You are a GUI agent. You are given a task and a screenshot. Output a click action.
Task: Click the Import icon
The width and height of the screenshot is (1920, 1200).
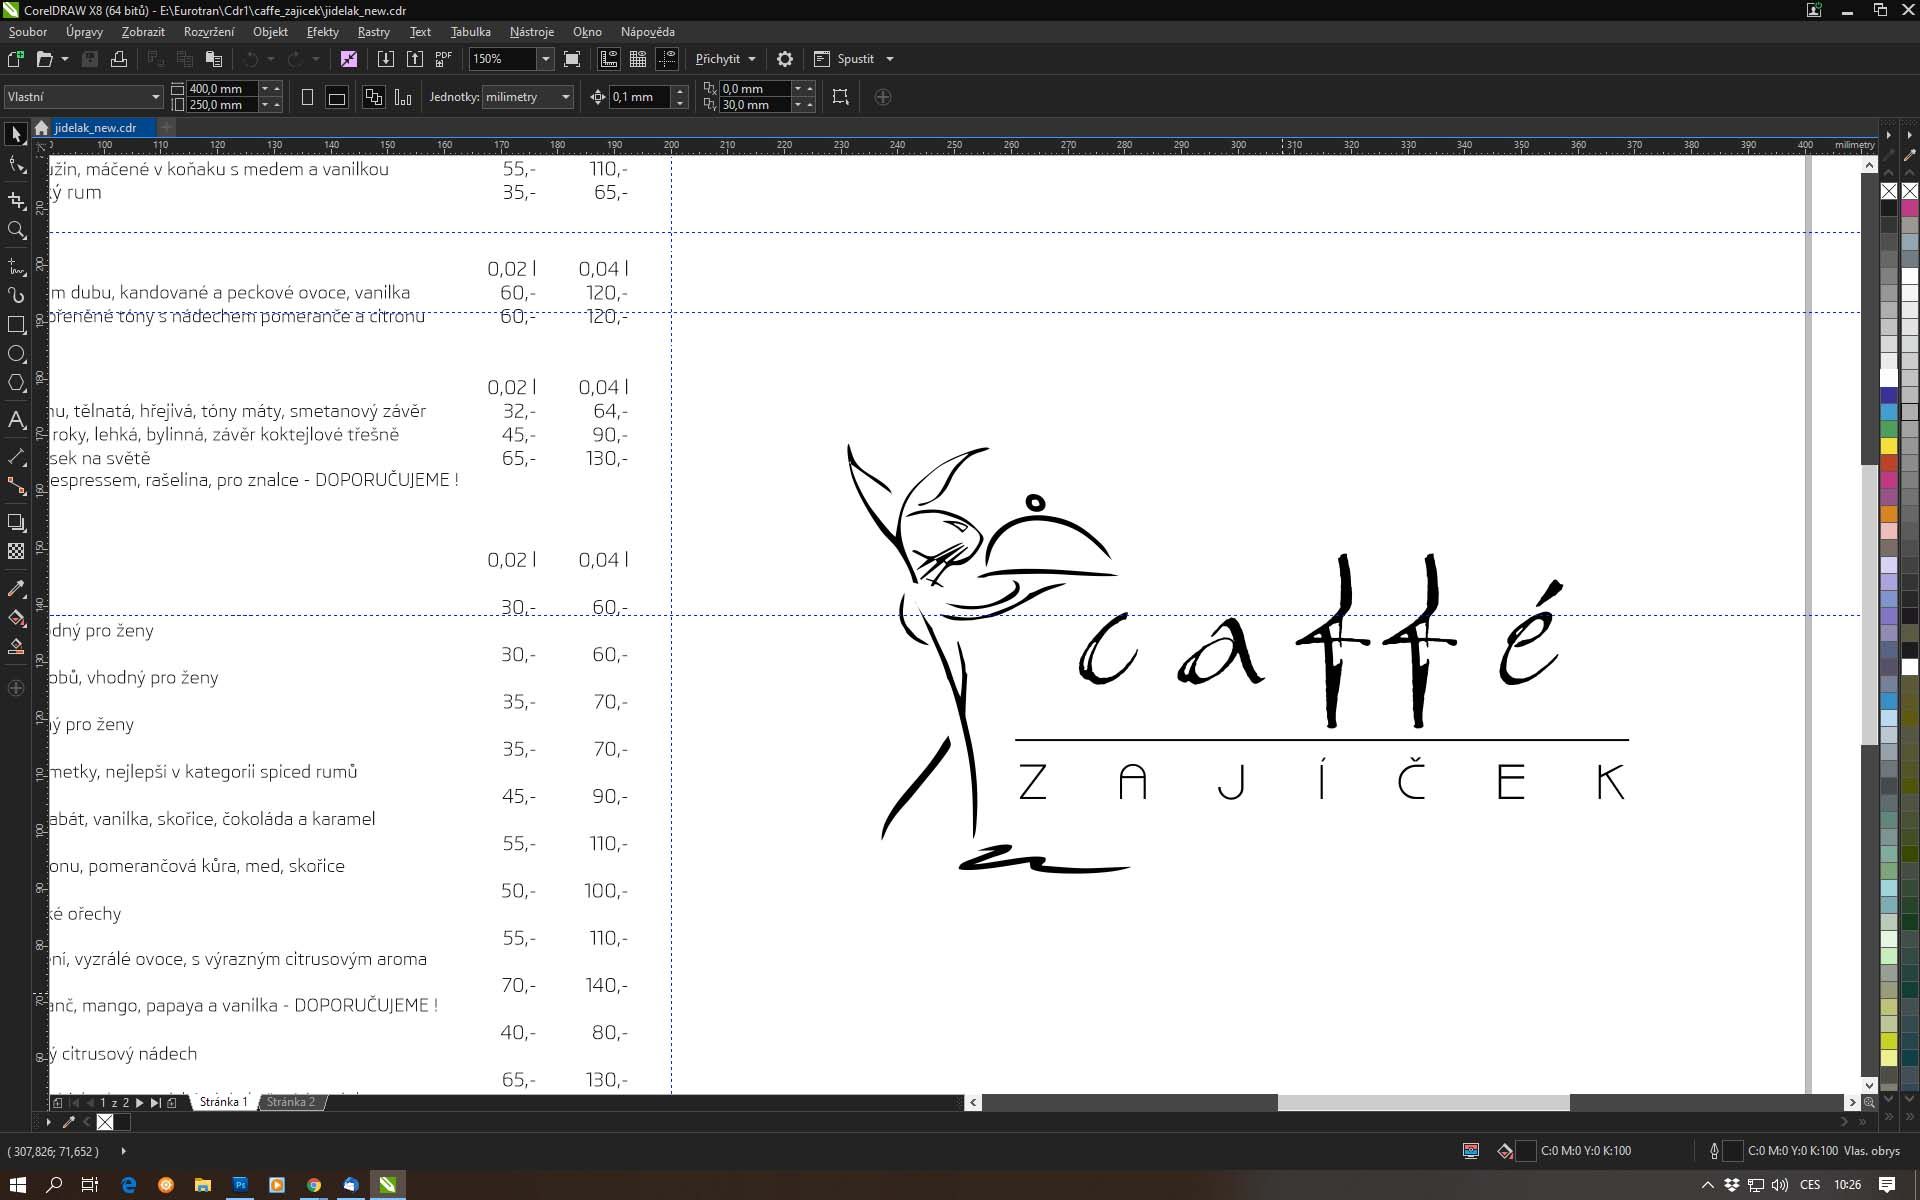coord(385,59)
